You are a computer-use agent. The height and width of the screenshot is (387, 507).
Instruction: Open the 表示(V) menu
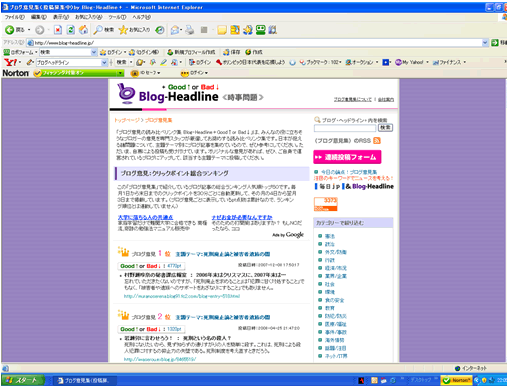point(61,17)
